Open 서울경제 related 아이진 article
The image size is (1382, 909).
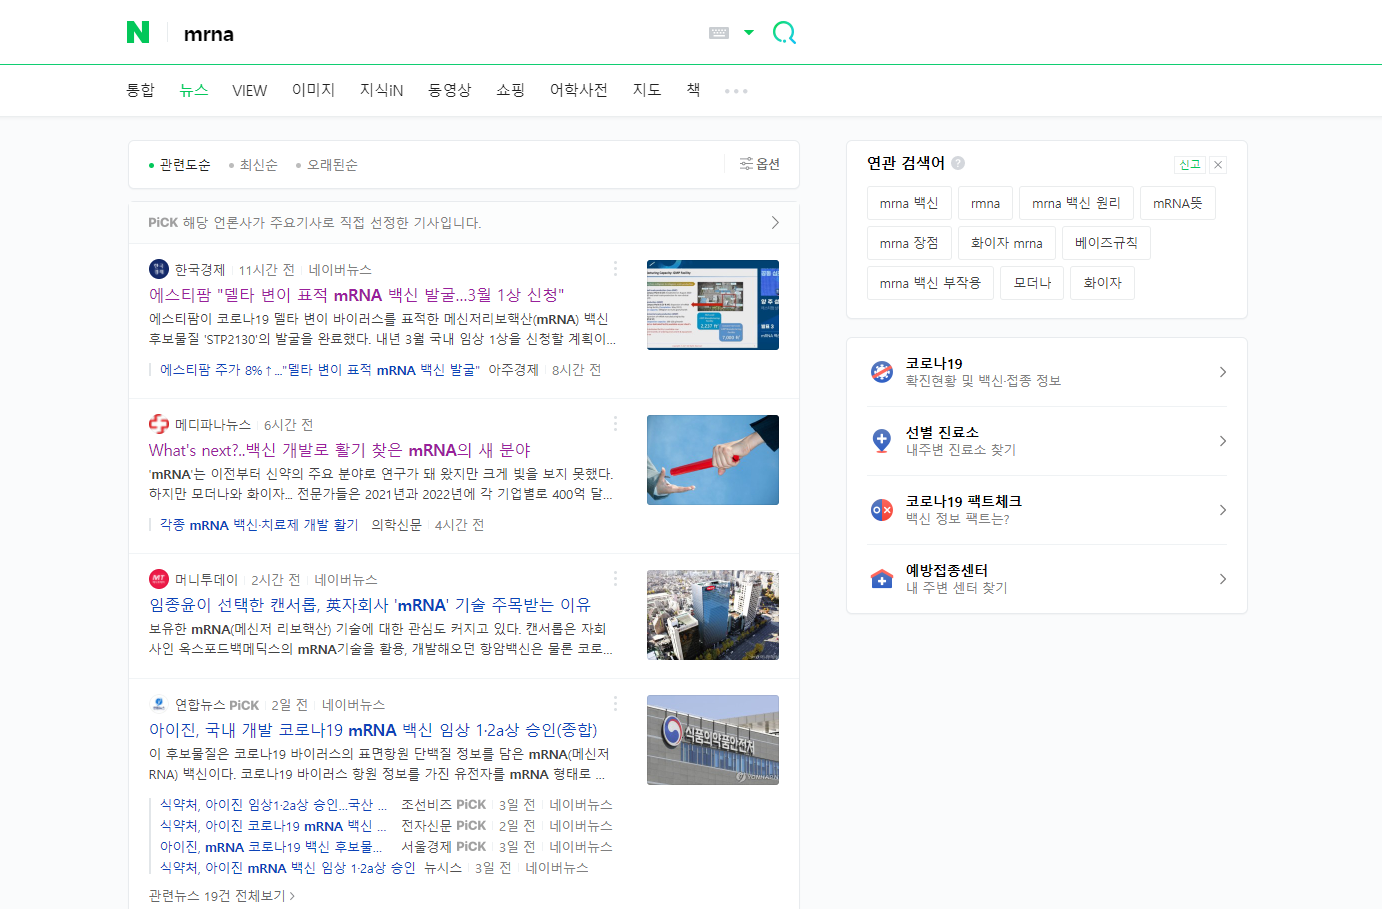[273, 847]
